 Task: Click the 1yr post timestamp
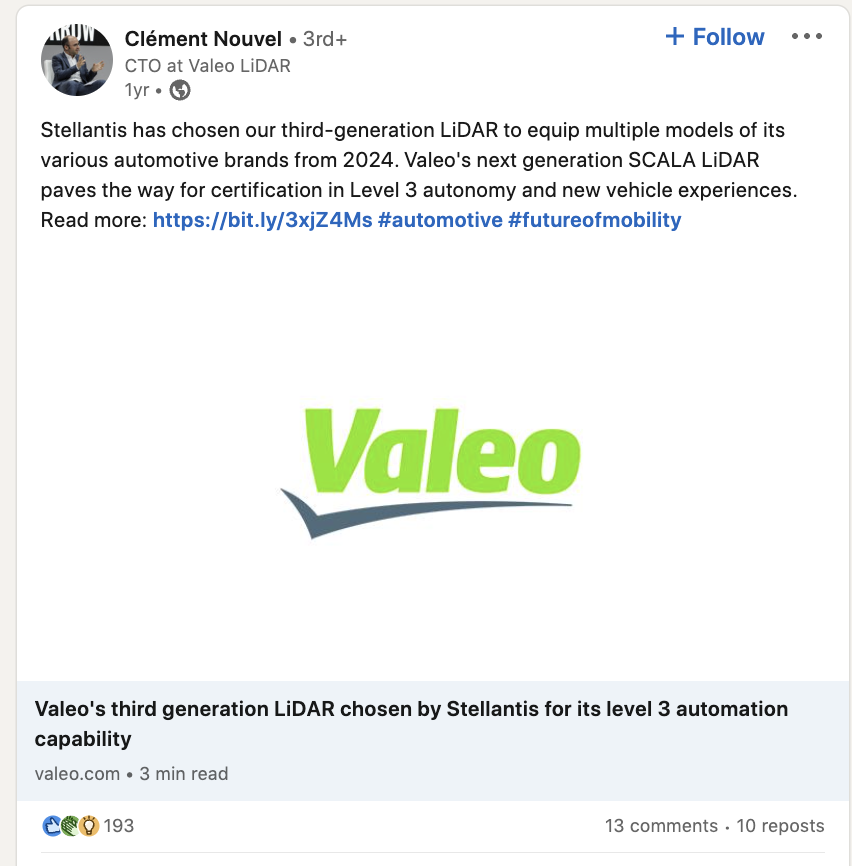point(137,91)
